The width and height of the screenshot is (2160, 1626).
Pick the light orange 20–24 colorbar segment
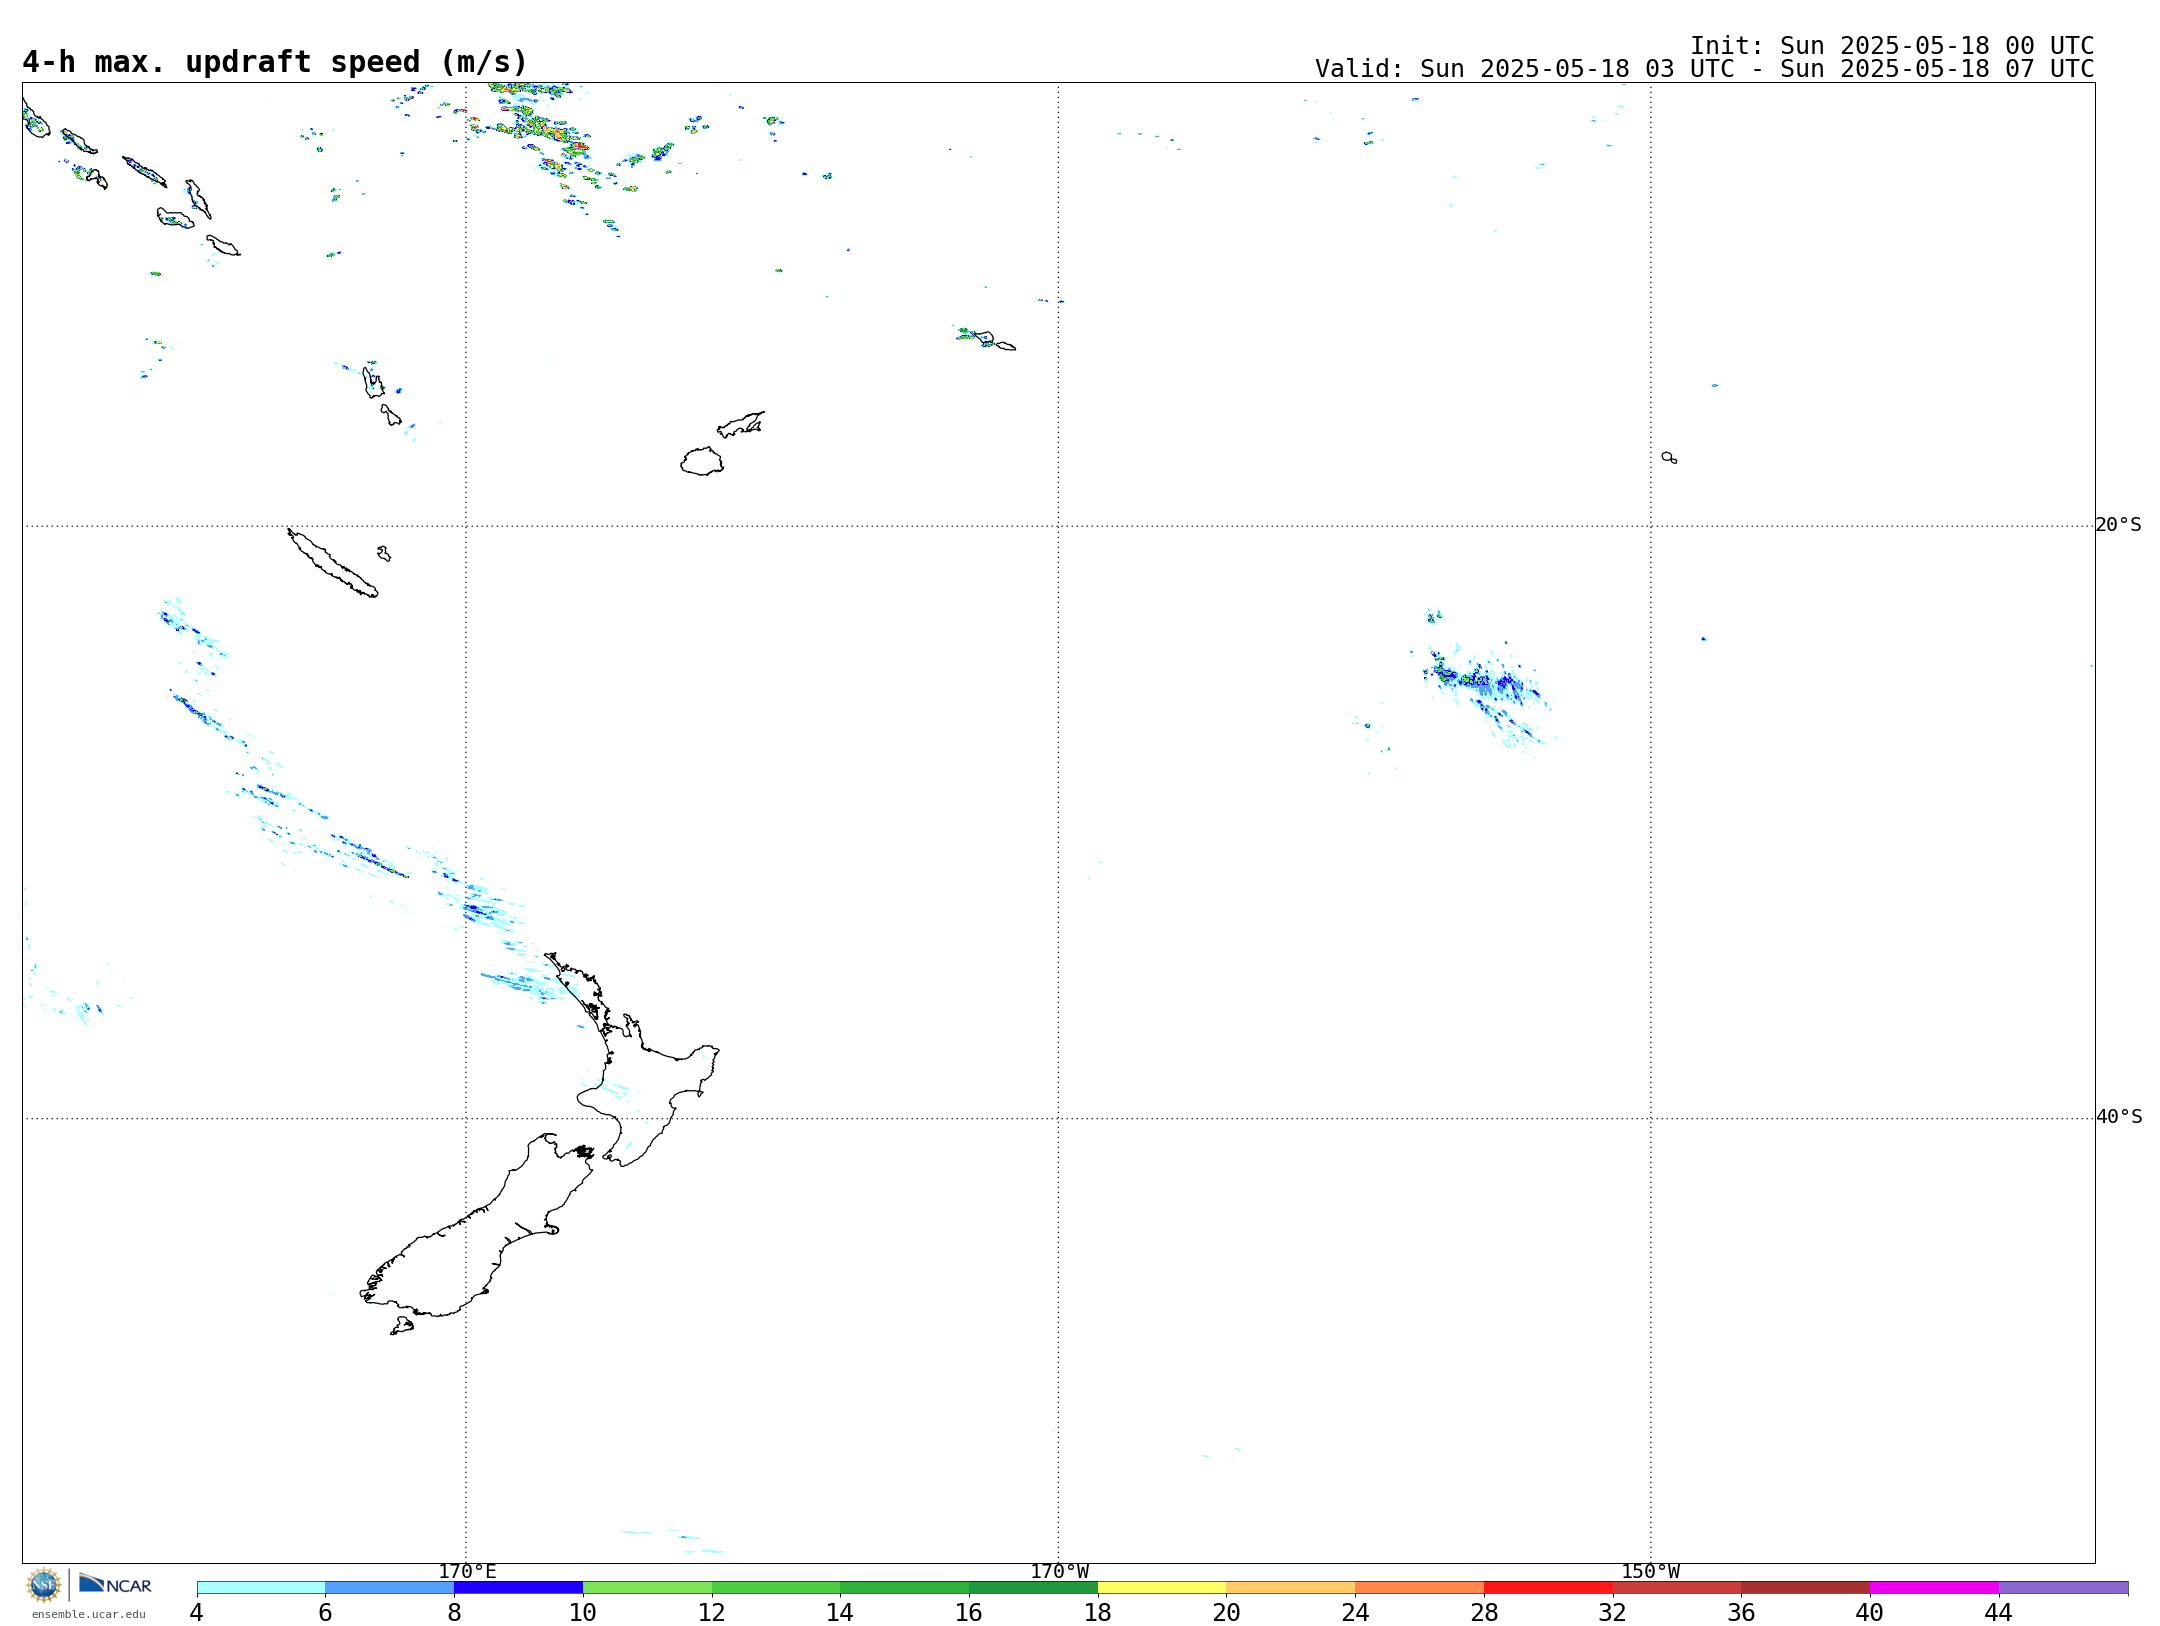click(1291, 1588)
